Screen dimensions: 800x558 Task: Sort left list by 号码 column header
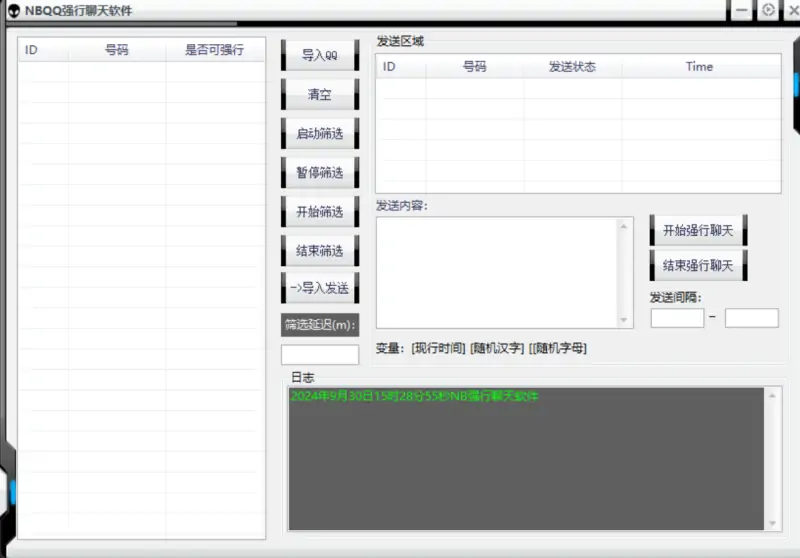117,50
